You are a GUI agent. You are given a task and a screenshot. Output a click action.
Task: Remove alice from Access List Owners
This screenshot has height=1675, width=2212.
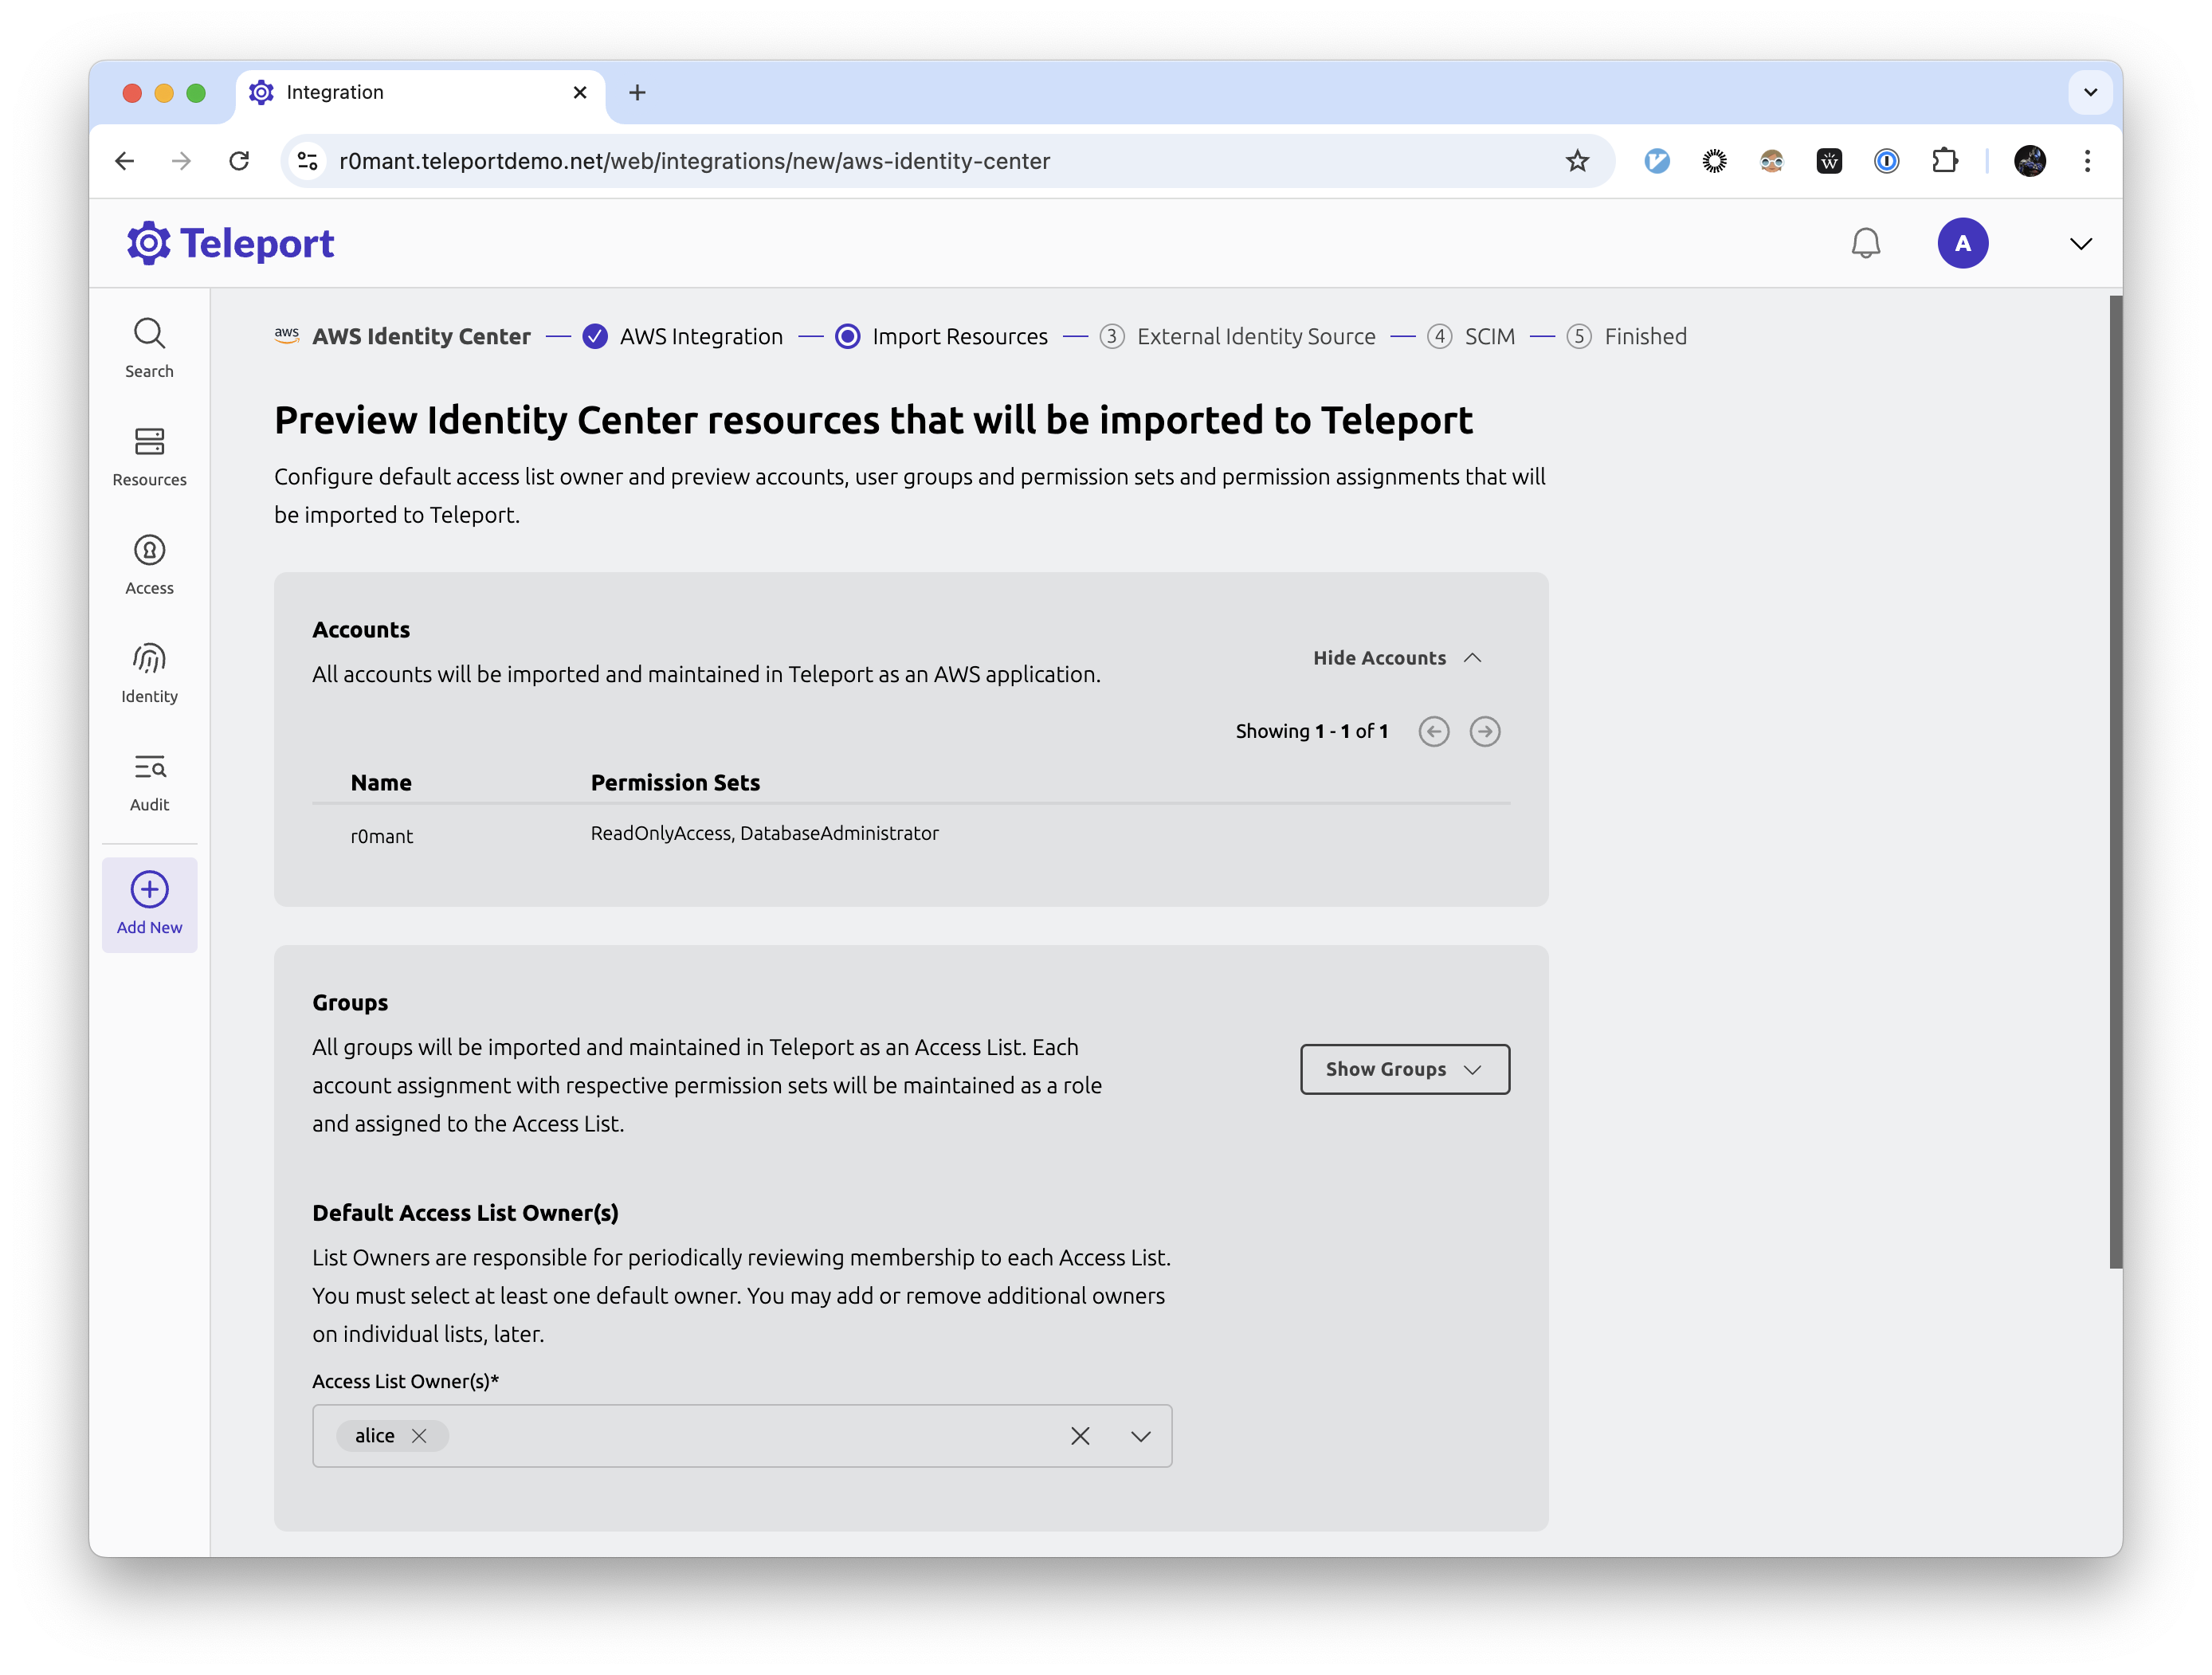pyautogui.click(x=421, y=1435)
